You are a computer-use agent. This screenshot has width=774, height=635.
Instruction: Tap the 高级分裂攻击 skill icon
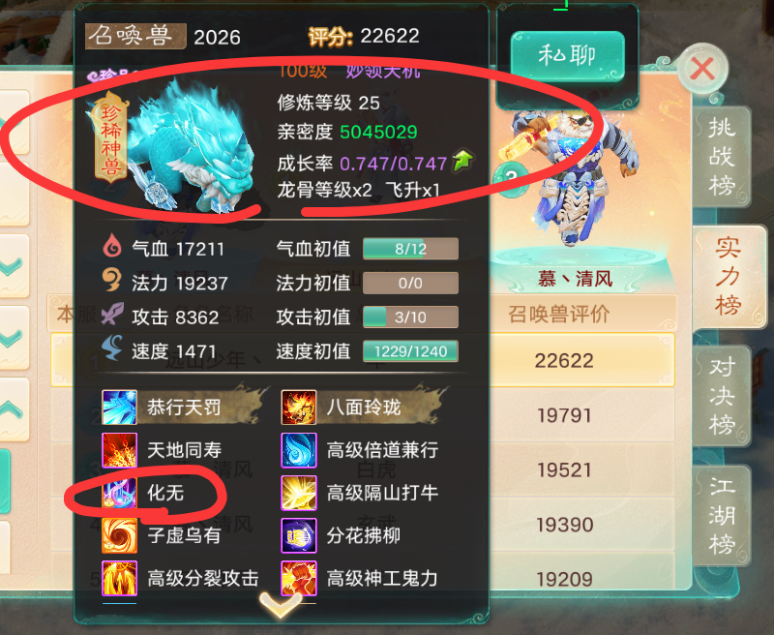tap(119, 578)
